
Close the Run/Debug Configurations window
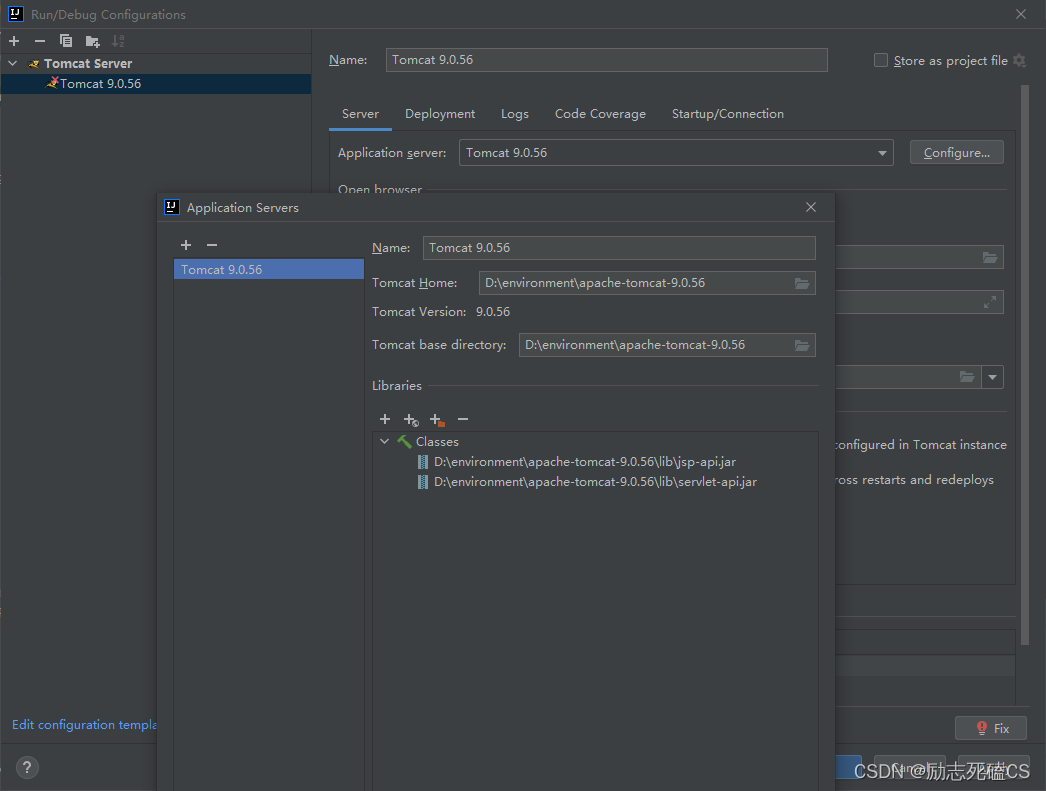pos(1021,14)
